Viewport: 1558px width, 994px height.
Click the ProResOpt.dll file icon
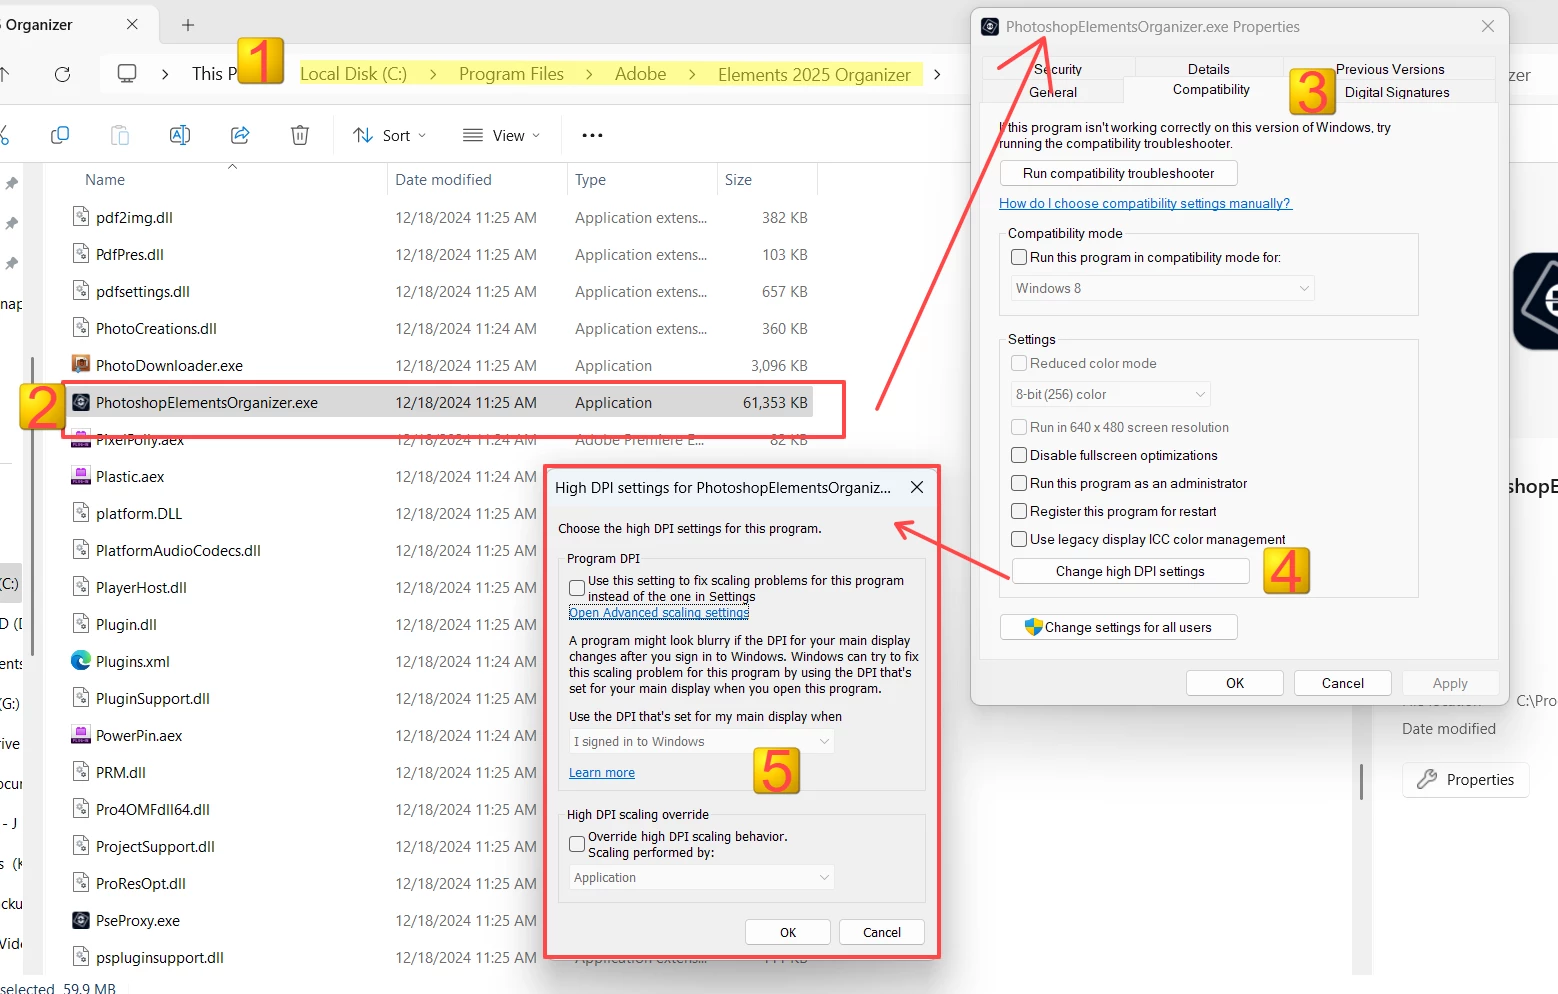pos(81,883)
